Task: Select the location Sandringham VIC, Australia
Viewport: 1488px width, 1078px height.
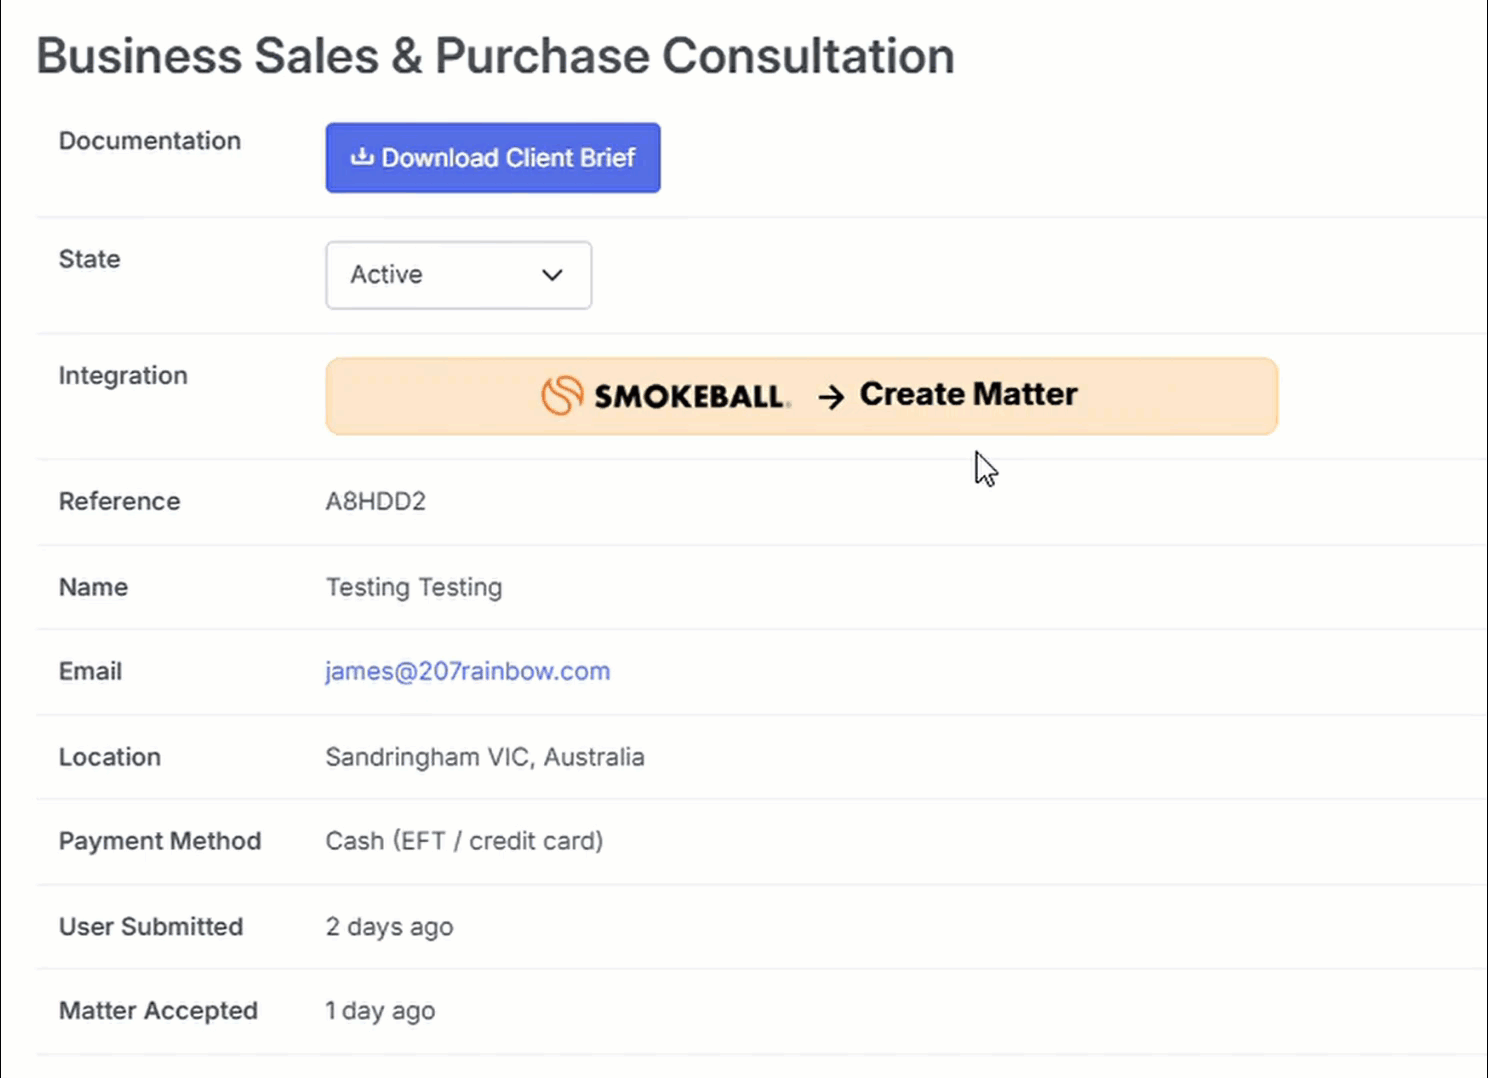Action: pos(484,757)
